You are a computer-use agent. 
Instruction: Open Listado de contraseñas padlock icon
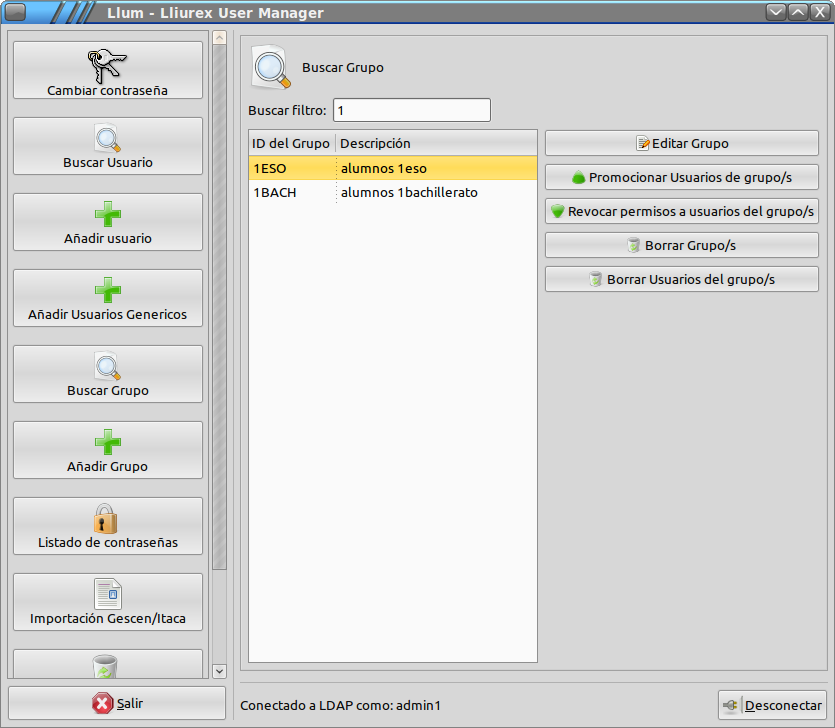pos(107,519)
